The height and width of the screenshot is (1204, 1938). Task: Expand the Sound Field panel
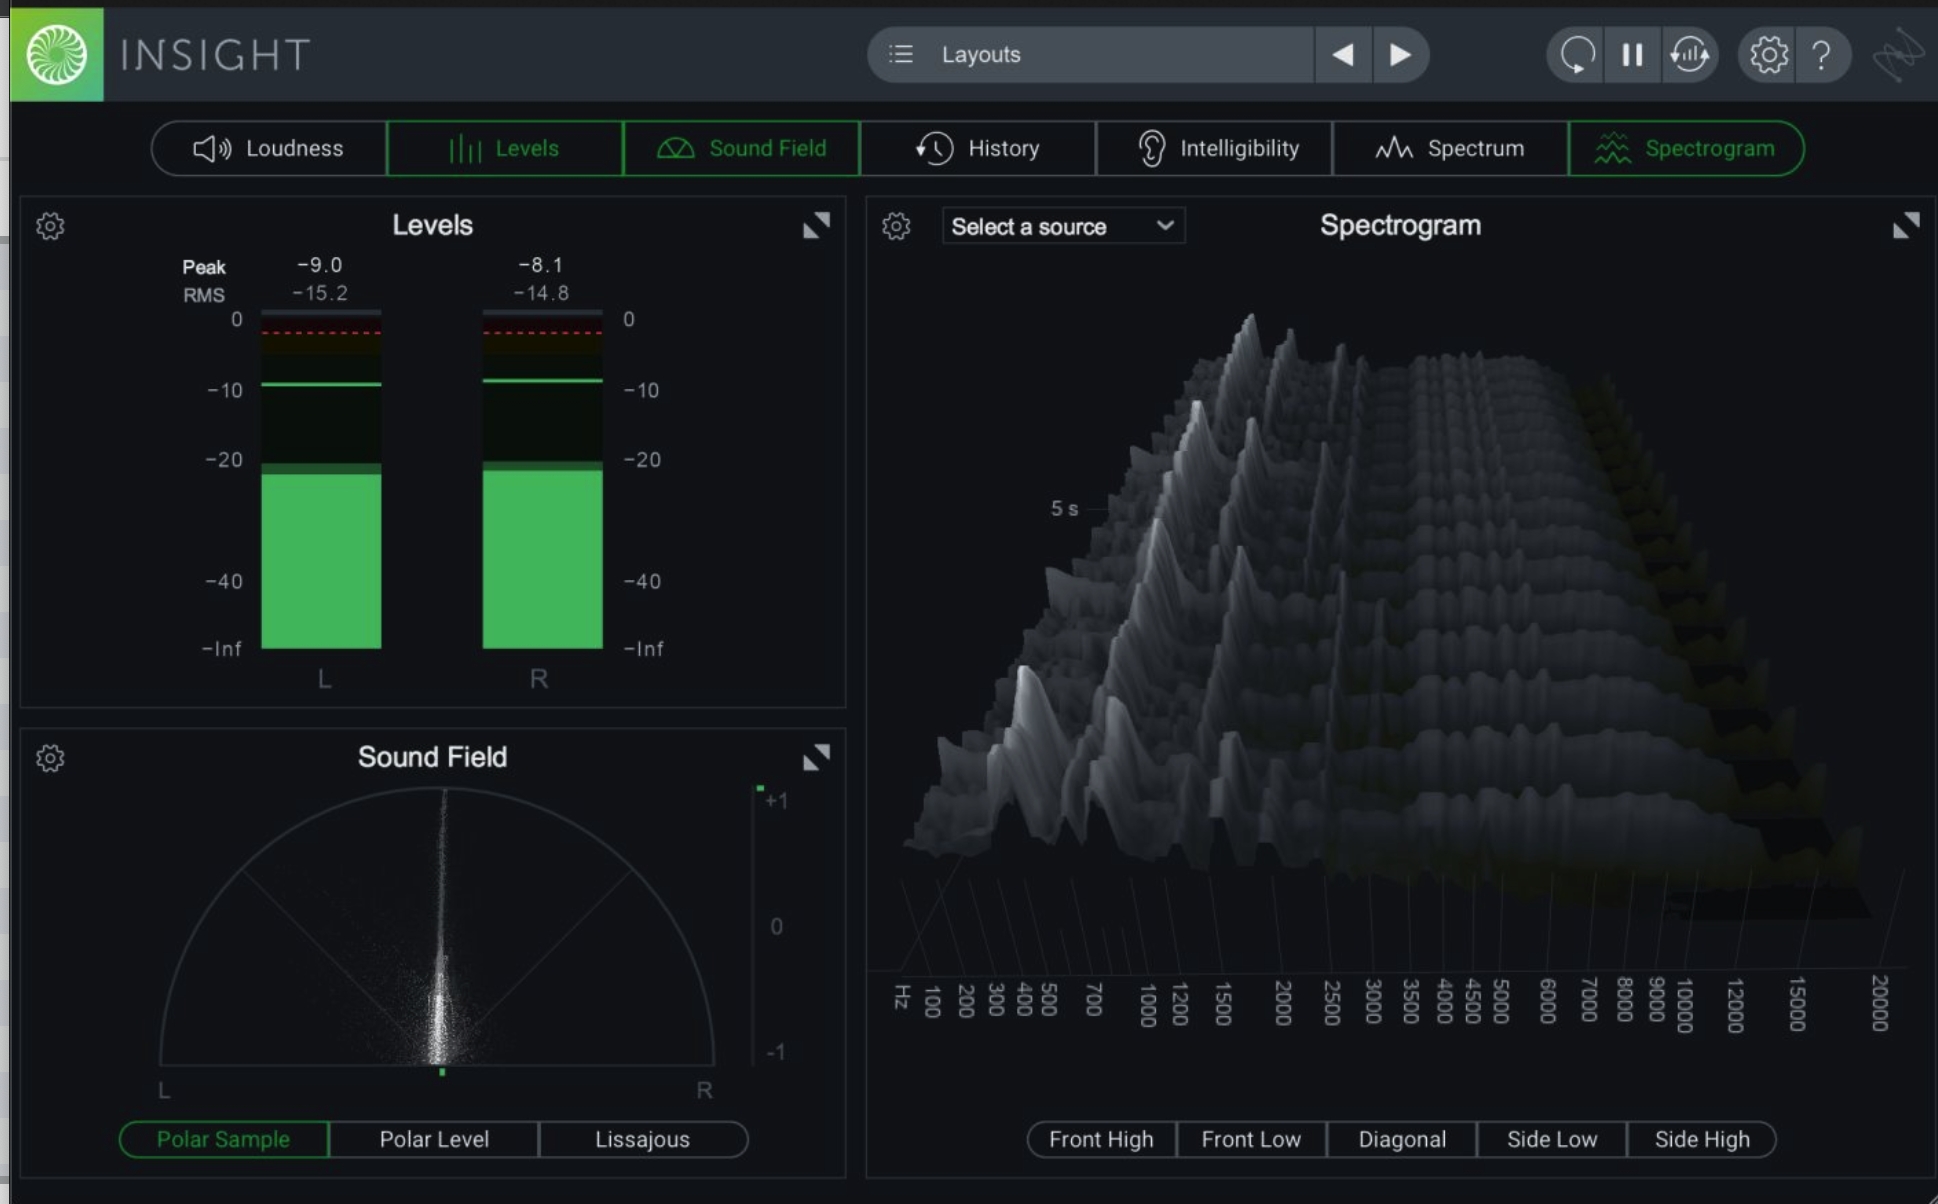(x=816, y=758)
